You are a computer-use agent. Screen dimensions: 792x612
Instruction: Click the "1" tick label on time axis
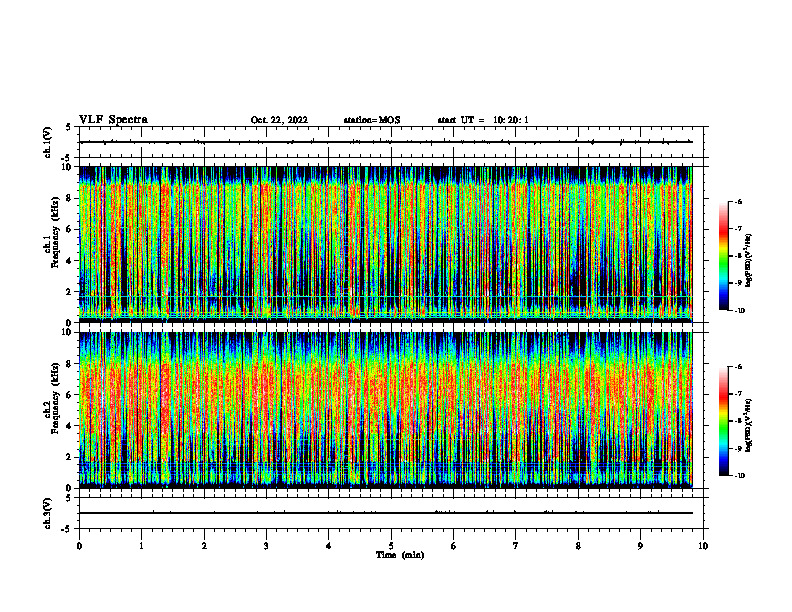tap(142, 546)
